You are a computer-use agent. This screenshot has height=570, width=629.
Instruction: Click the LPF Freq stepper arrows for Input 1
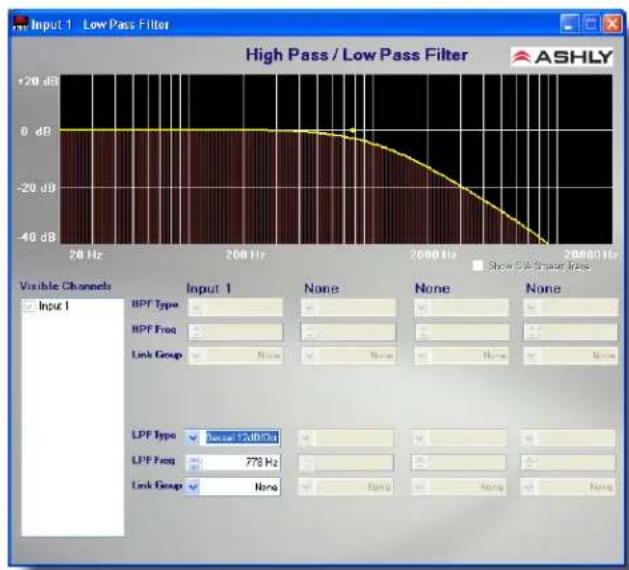tap(194, 462)
